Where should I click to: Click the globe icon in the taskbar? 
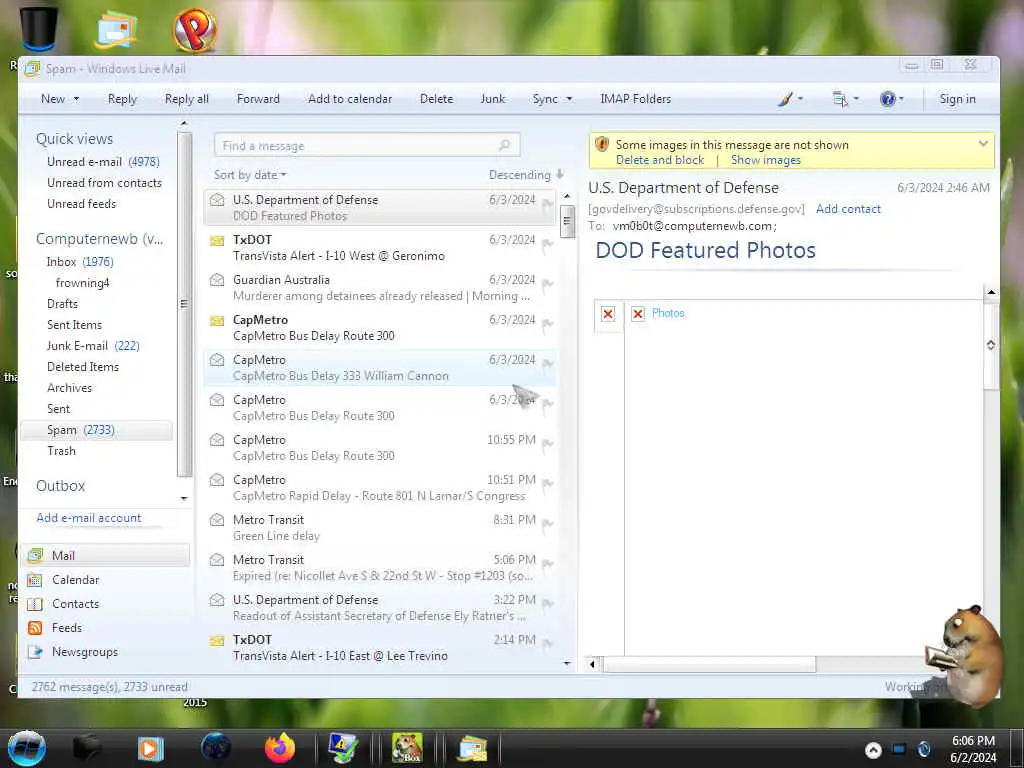216,748
